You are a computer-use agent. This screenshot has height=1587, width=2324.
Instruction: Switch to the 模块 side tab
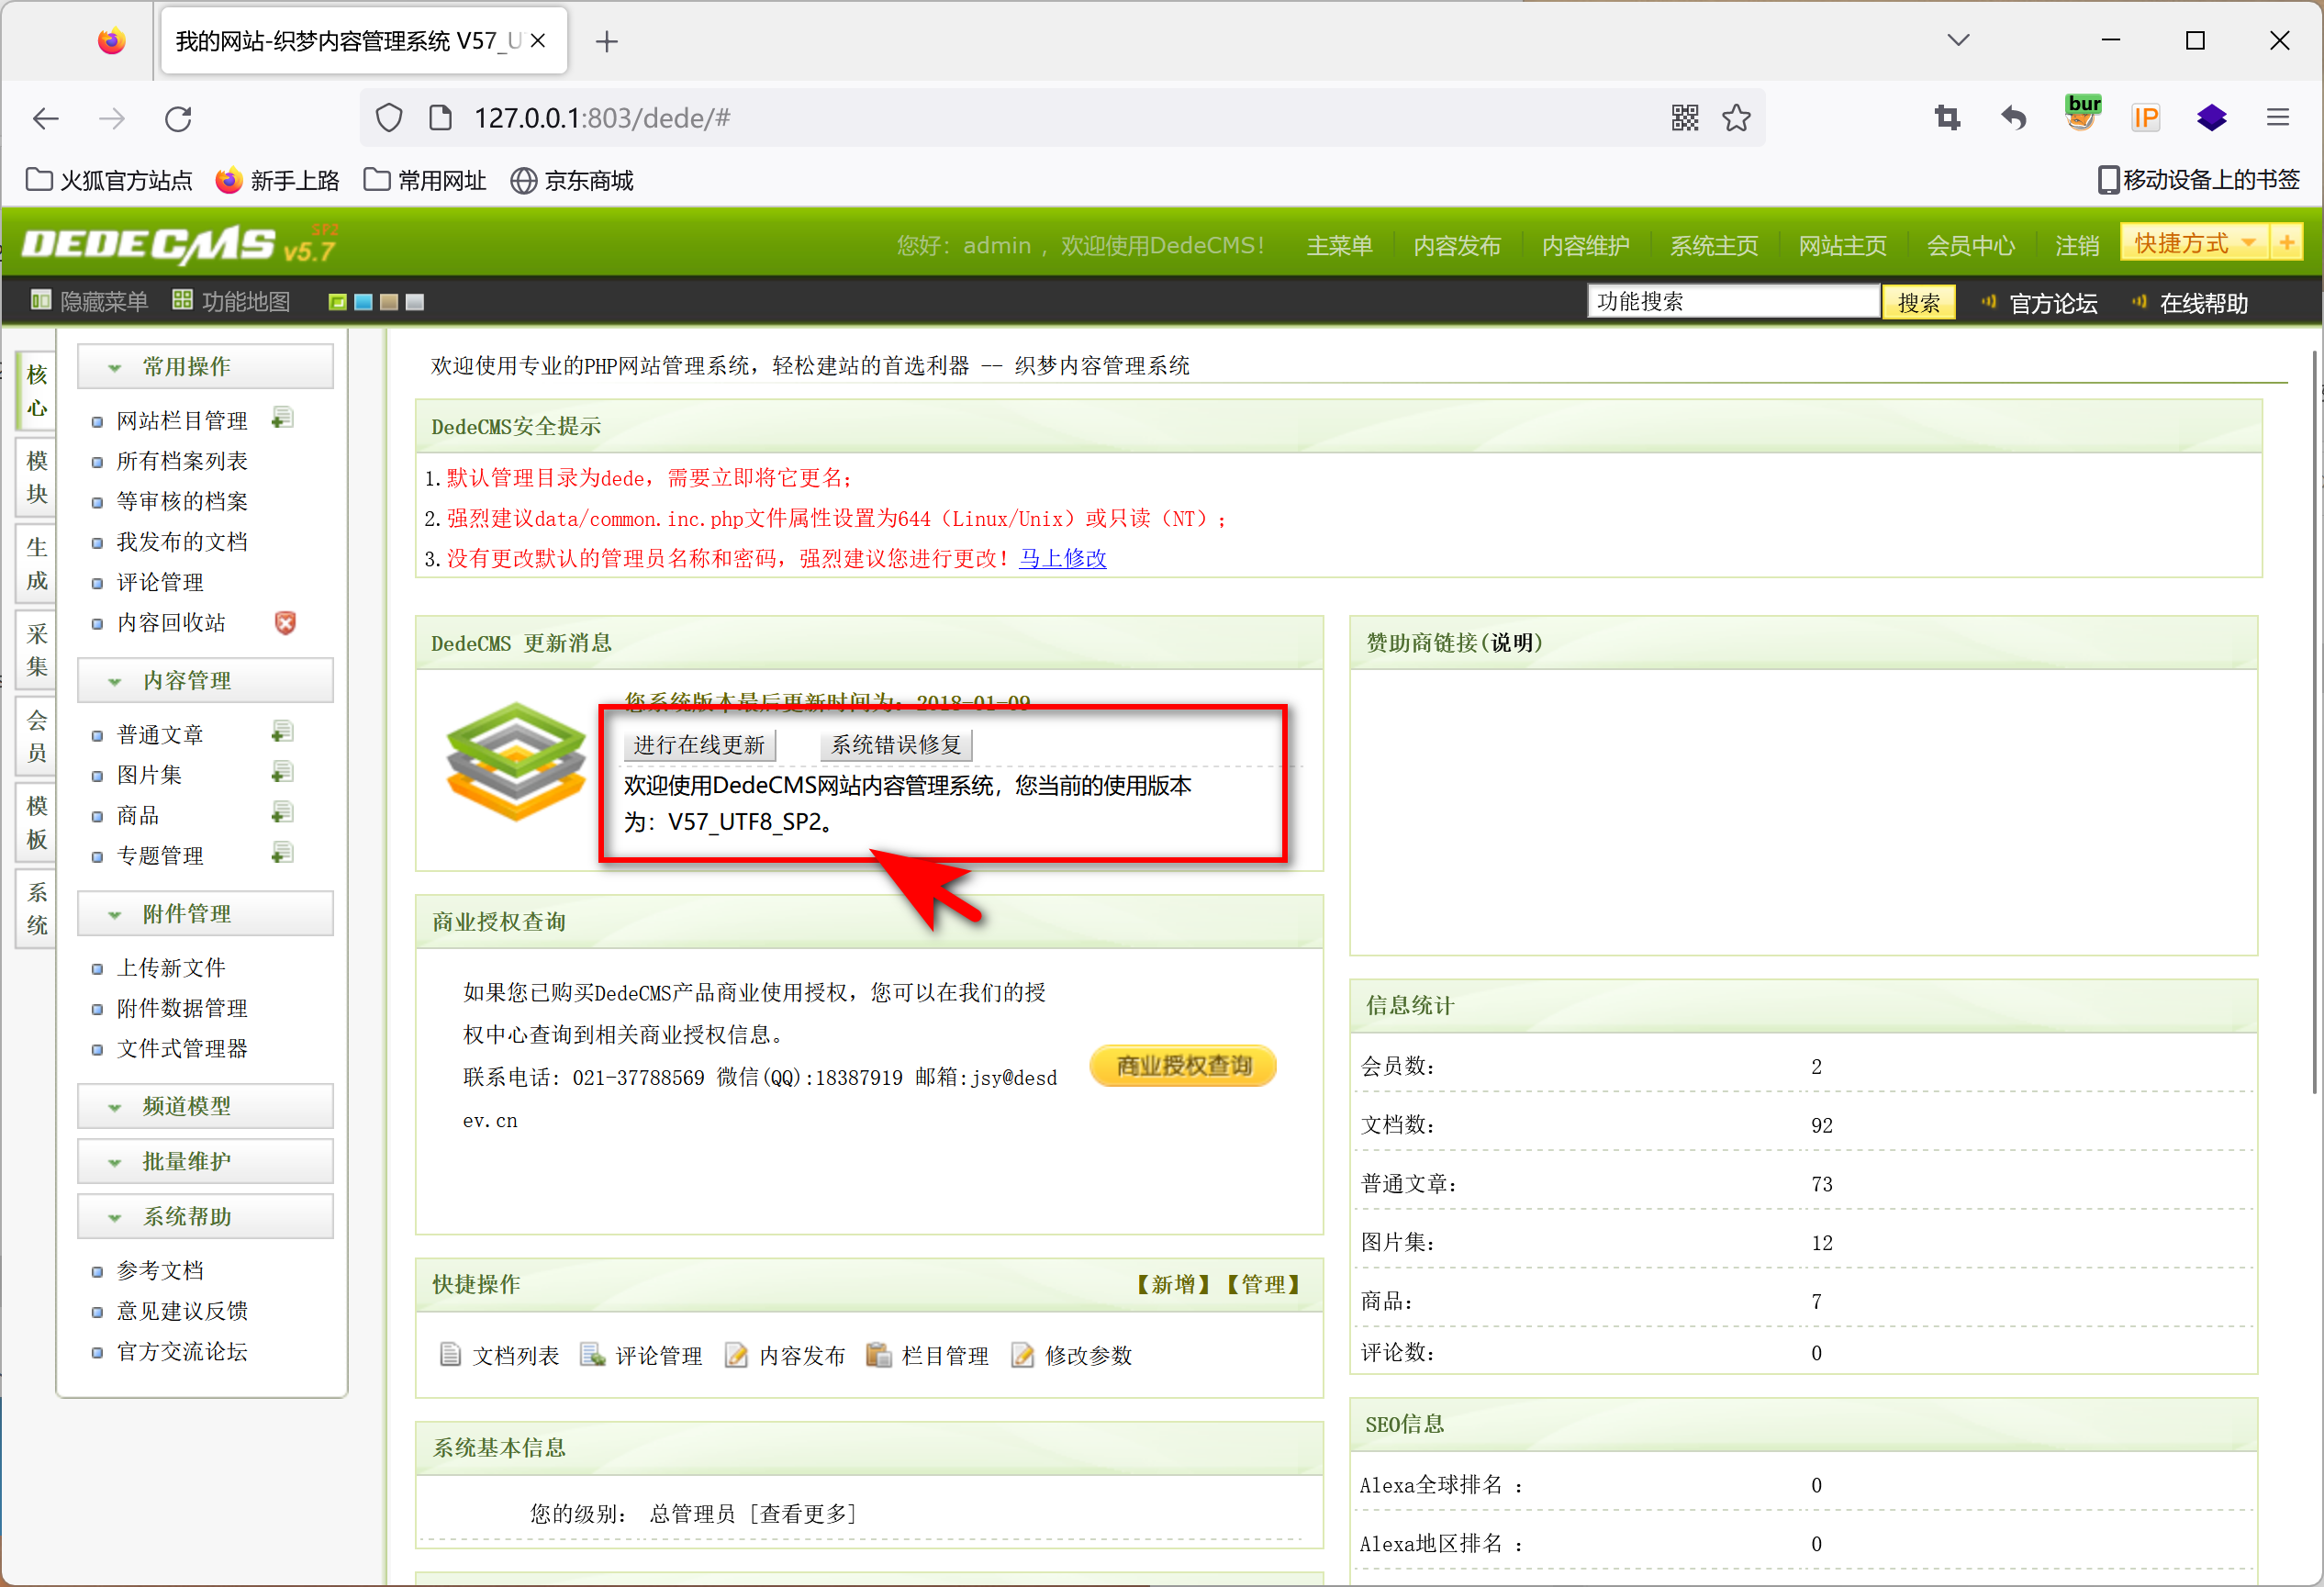point(37,477)
